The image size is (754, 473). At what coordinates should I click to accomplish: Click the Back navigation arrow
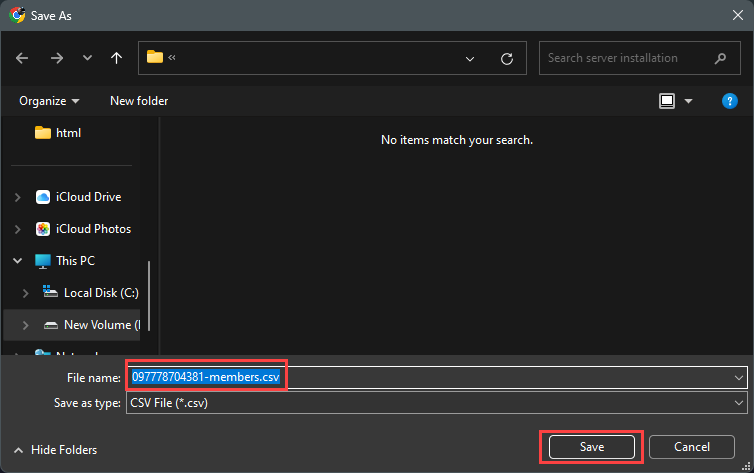(23, 58)
